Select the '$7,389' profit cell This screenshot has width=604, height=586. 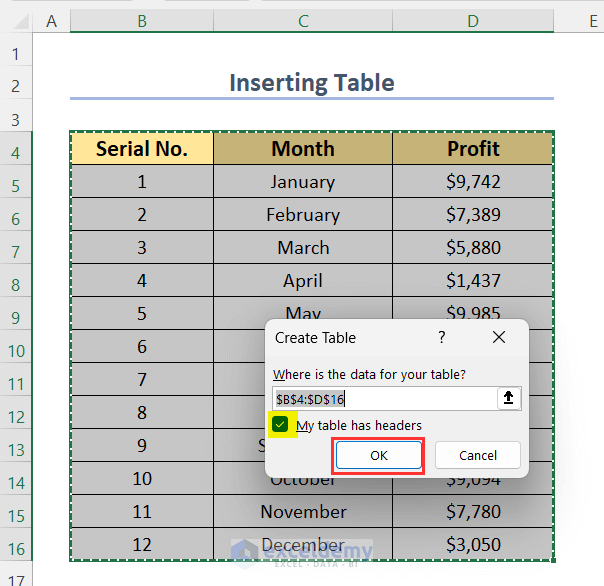(473, 215)
